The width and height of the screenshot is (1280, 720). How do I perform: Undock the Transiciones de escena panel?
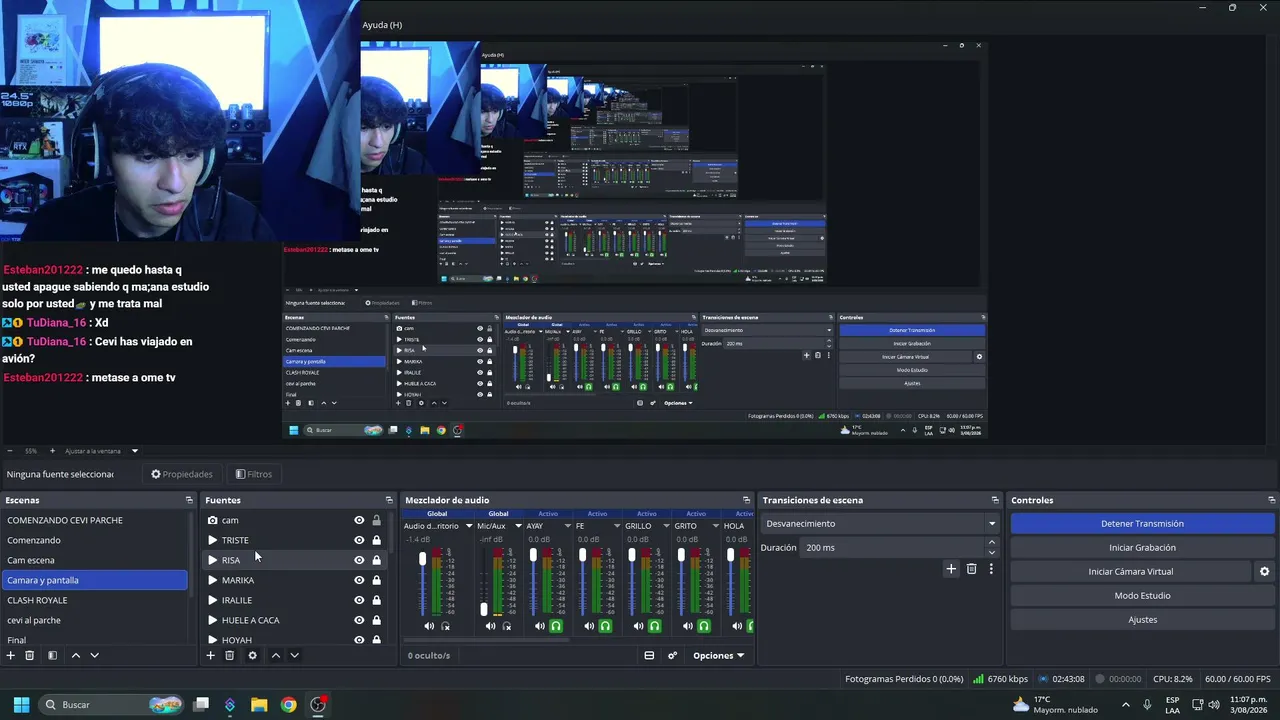tap(995, 500)
